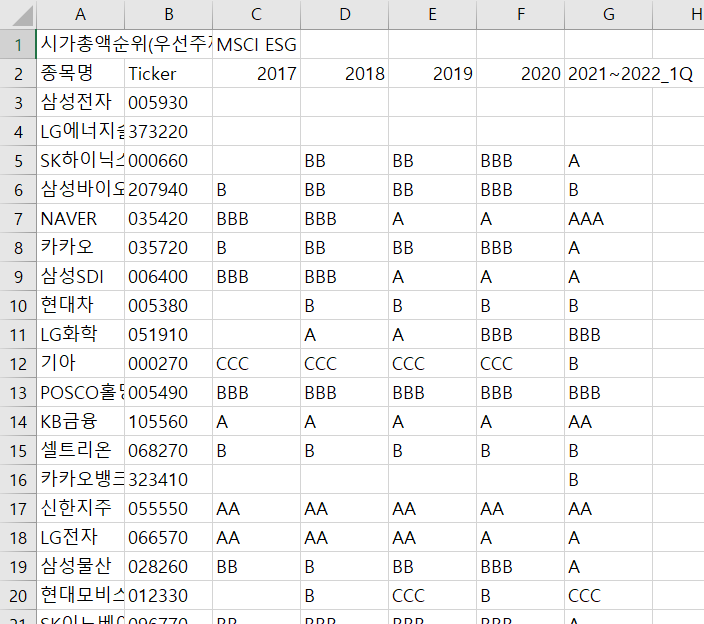Click ticker cell '000660'
The width and height of the screenshot is (704, 624).
click(168, 160)
